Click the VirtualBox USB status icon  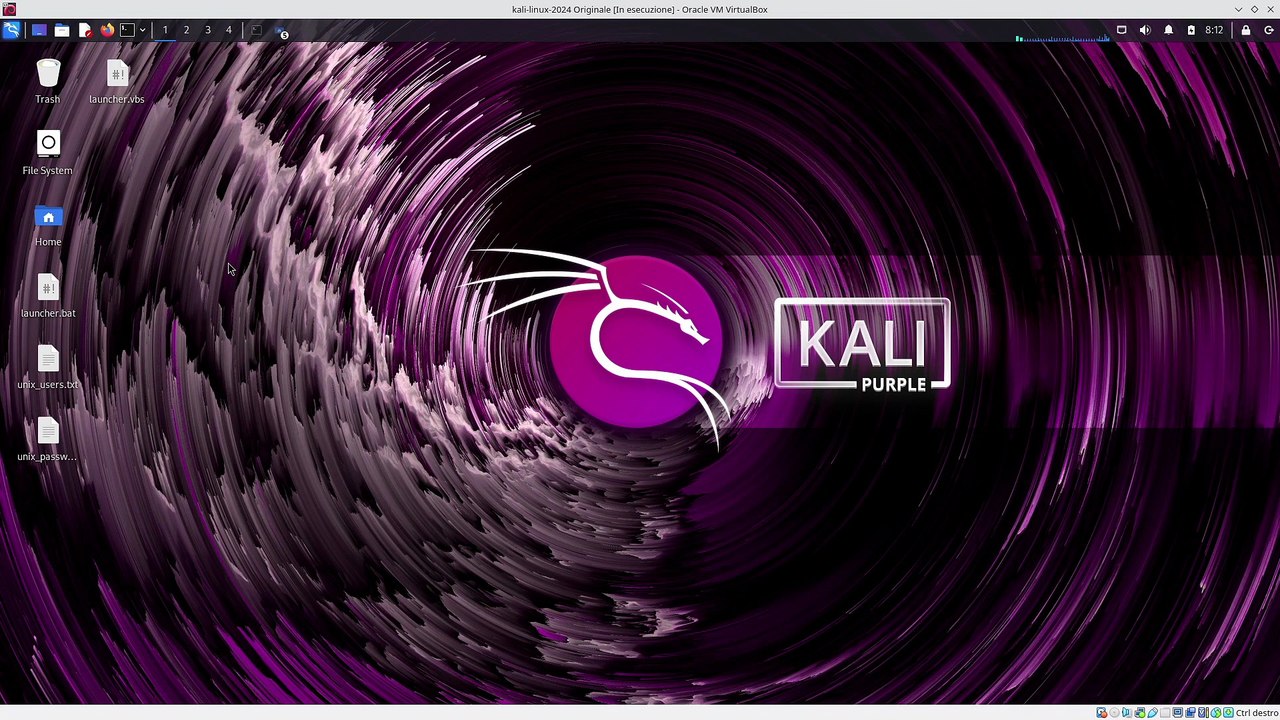(x=1152, y=713)
